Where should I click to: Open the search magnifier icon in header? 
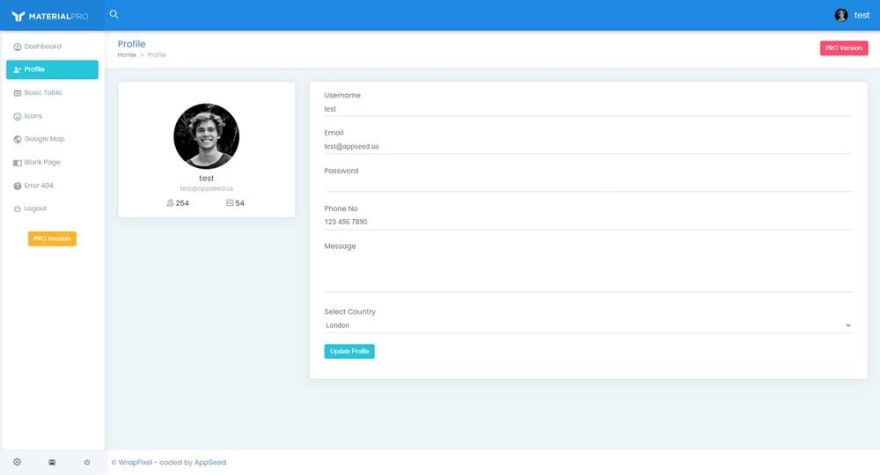click(x=114, y=15)
